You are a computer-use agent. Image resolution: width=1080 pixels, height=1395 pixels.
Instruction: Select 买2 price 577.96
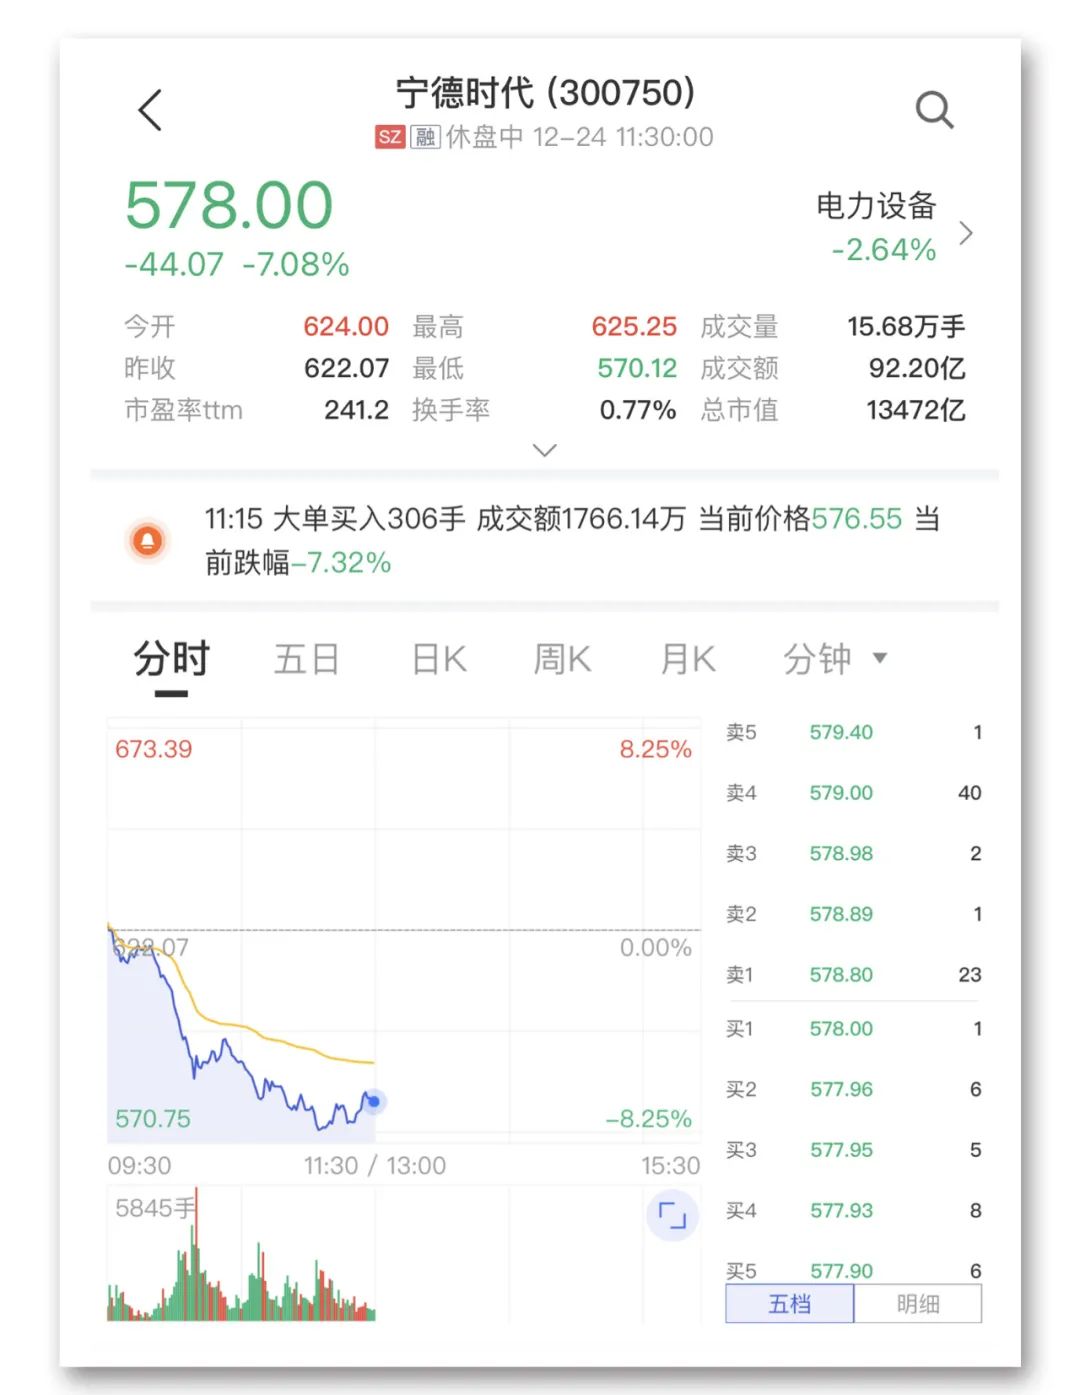(841, 1089)
